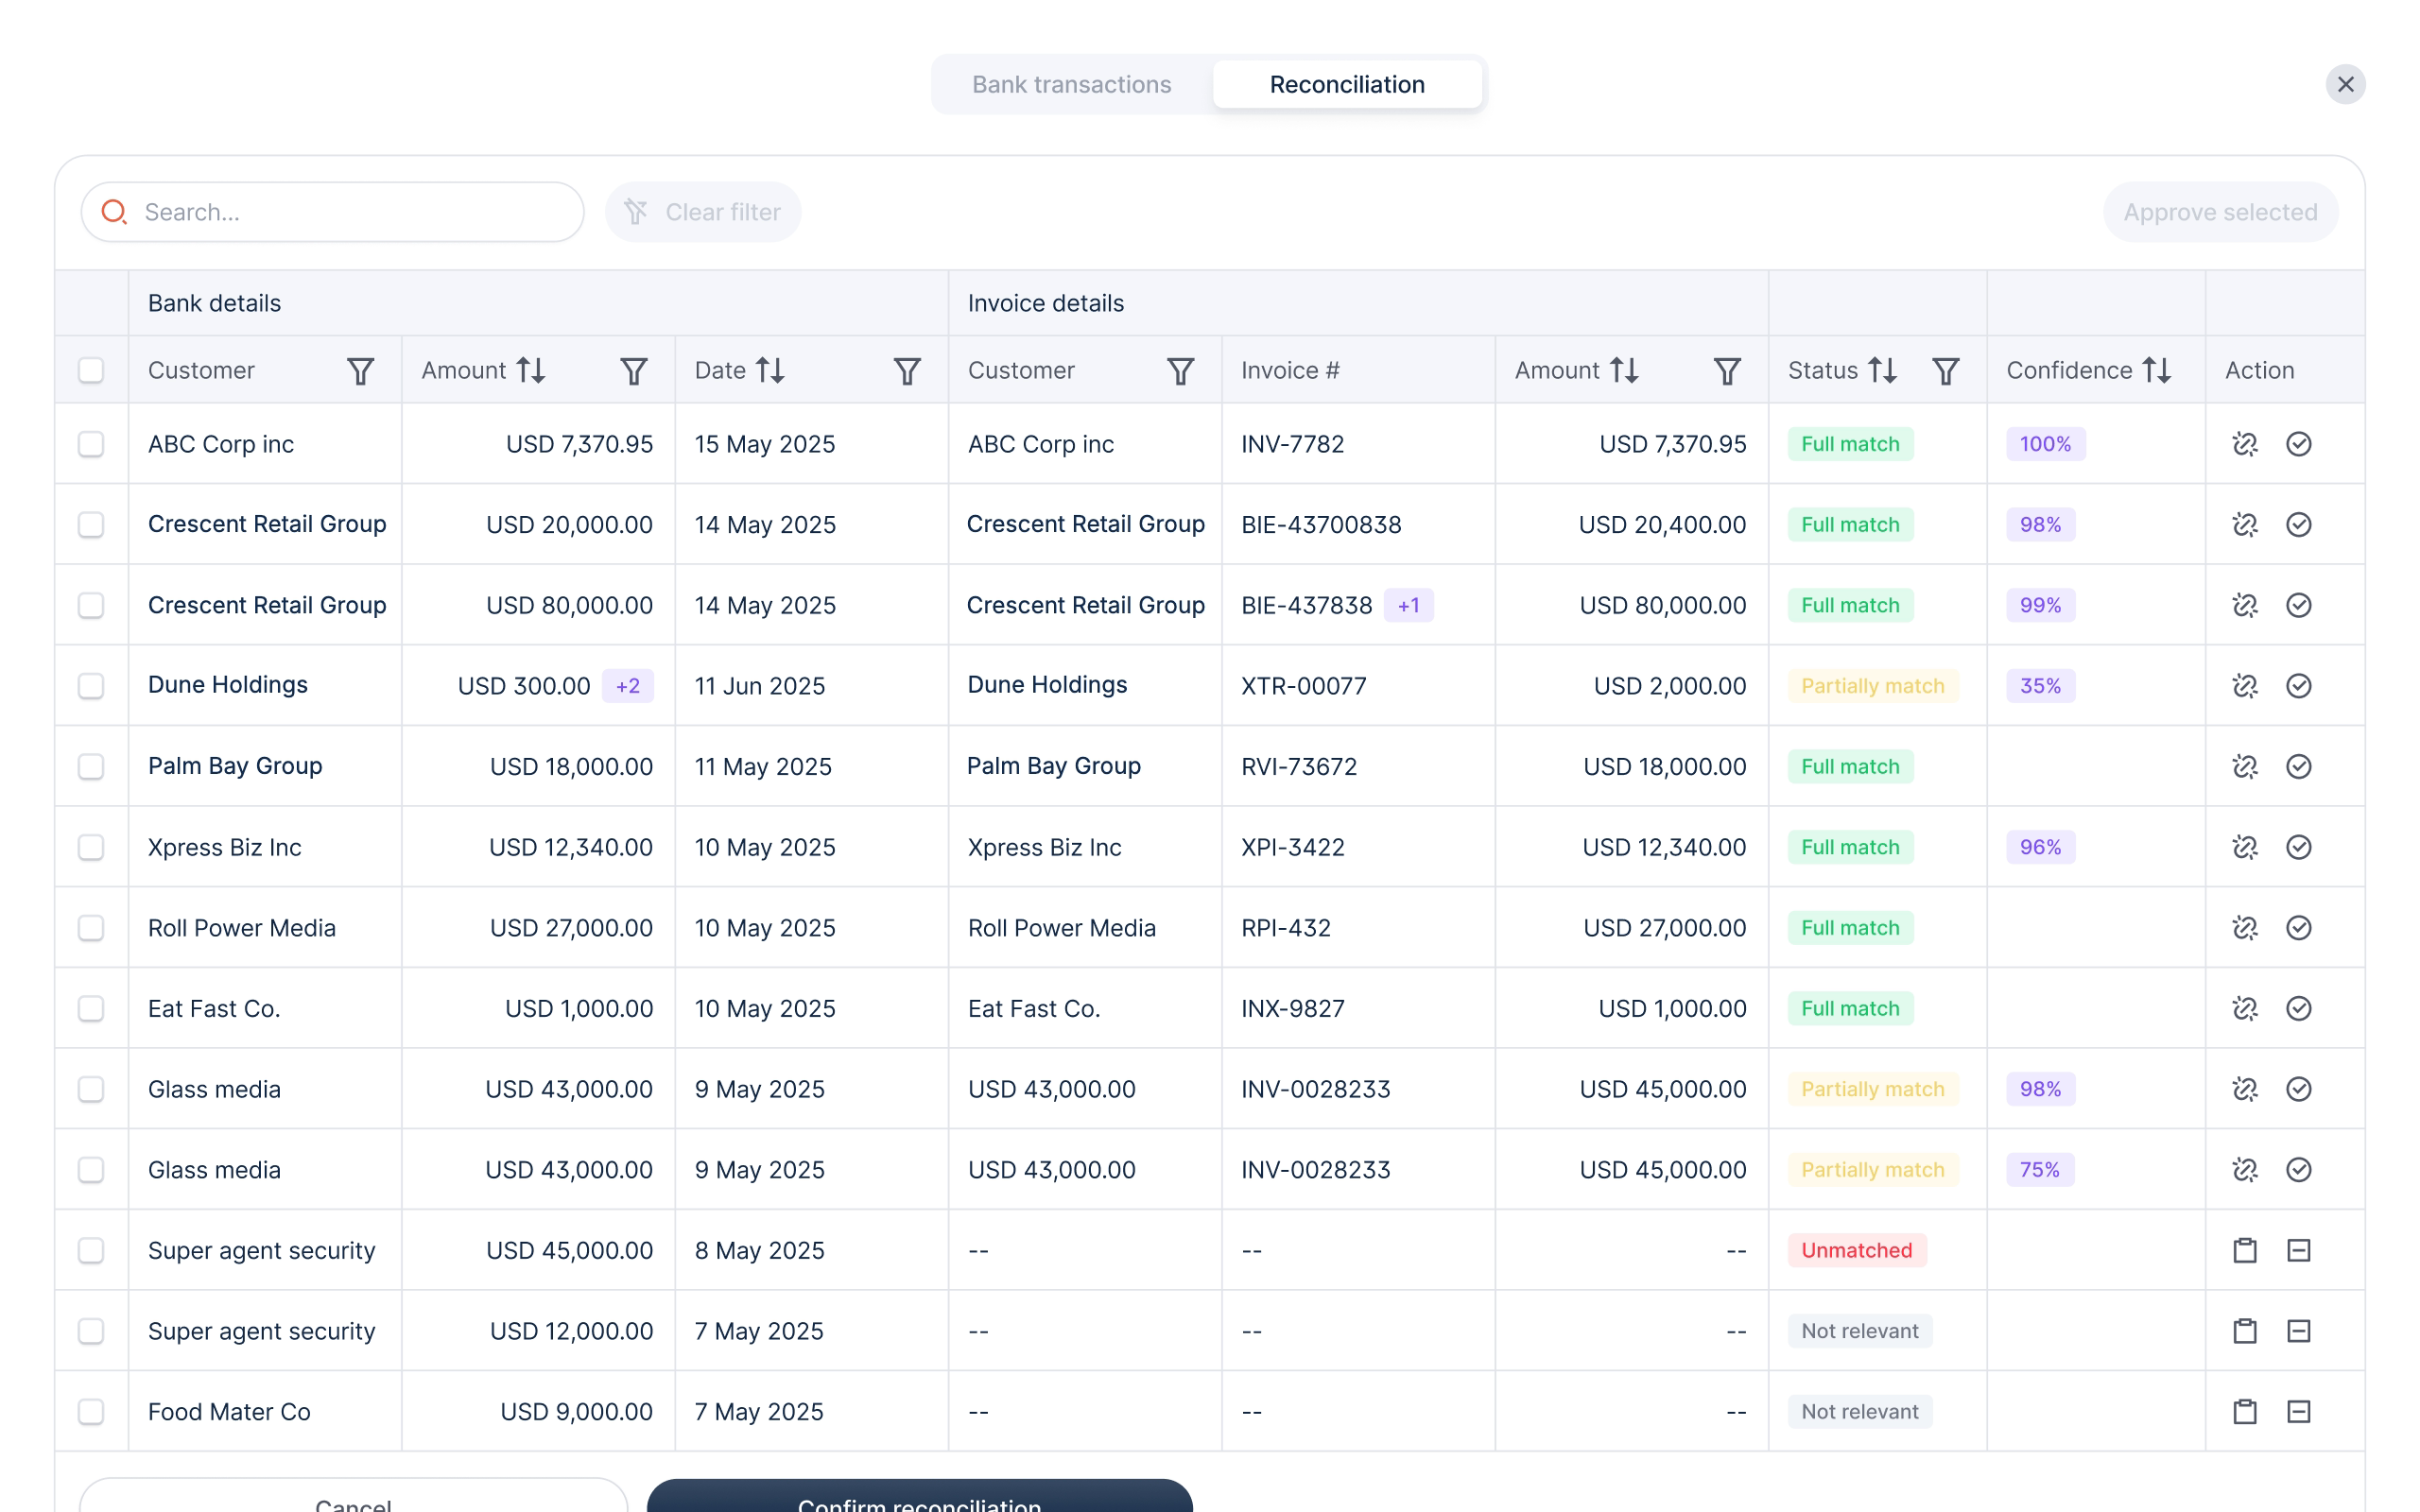Switch to Bank transactions tab
This screenshot has width=2420, height=1512.
click(x=1072, y=84)
